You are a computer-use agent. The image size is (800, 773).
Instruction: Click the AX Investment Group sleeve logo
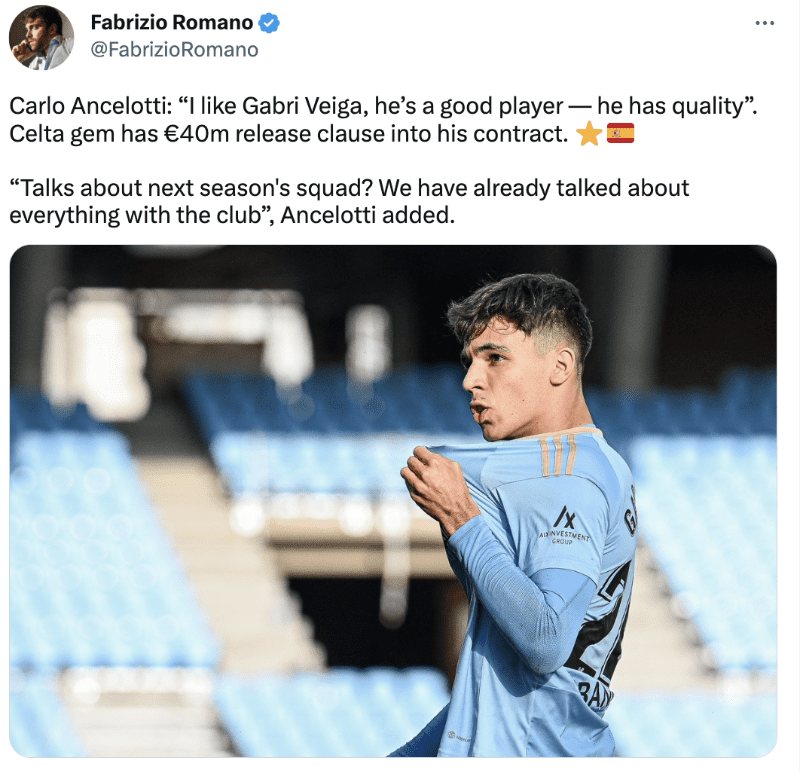564,526
